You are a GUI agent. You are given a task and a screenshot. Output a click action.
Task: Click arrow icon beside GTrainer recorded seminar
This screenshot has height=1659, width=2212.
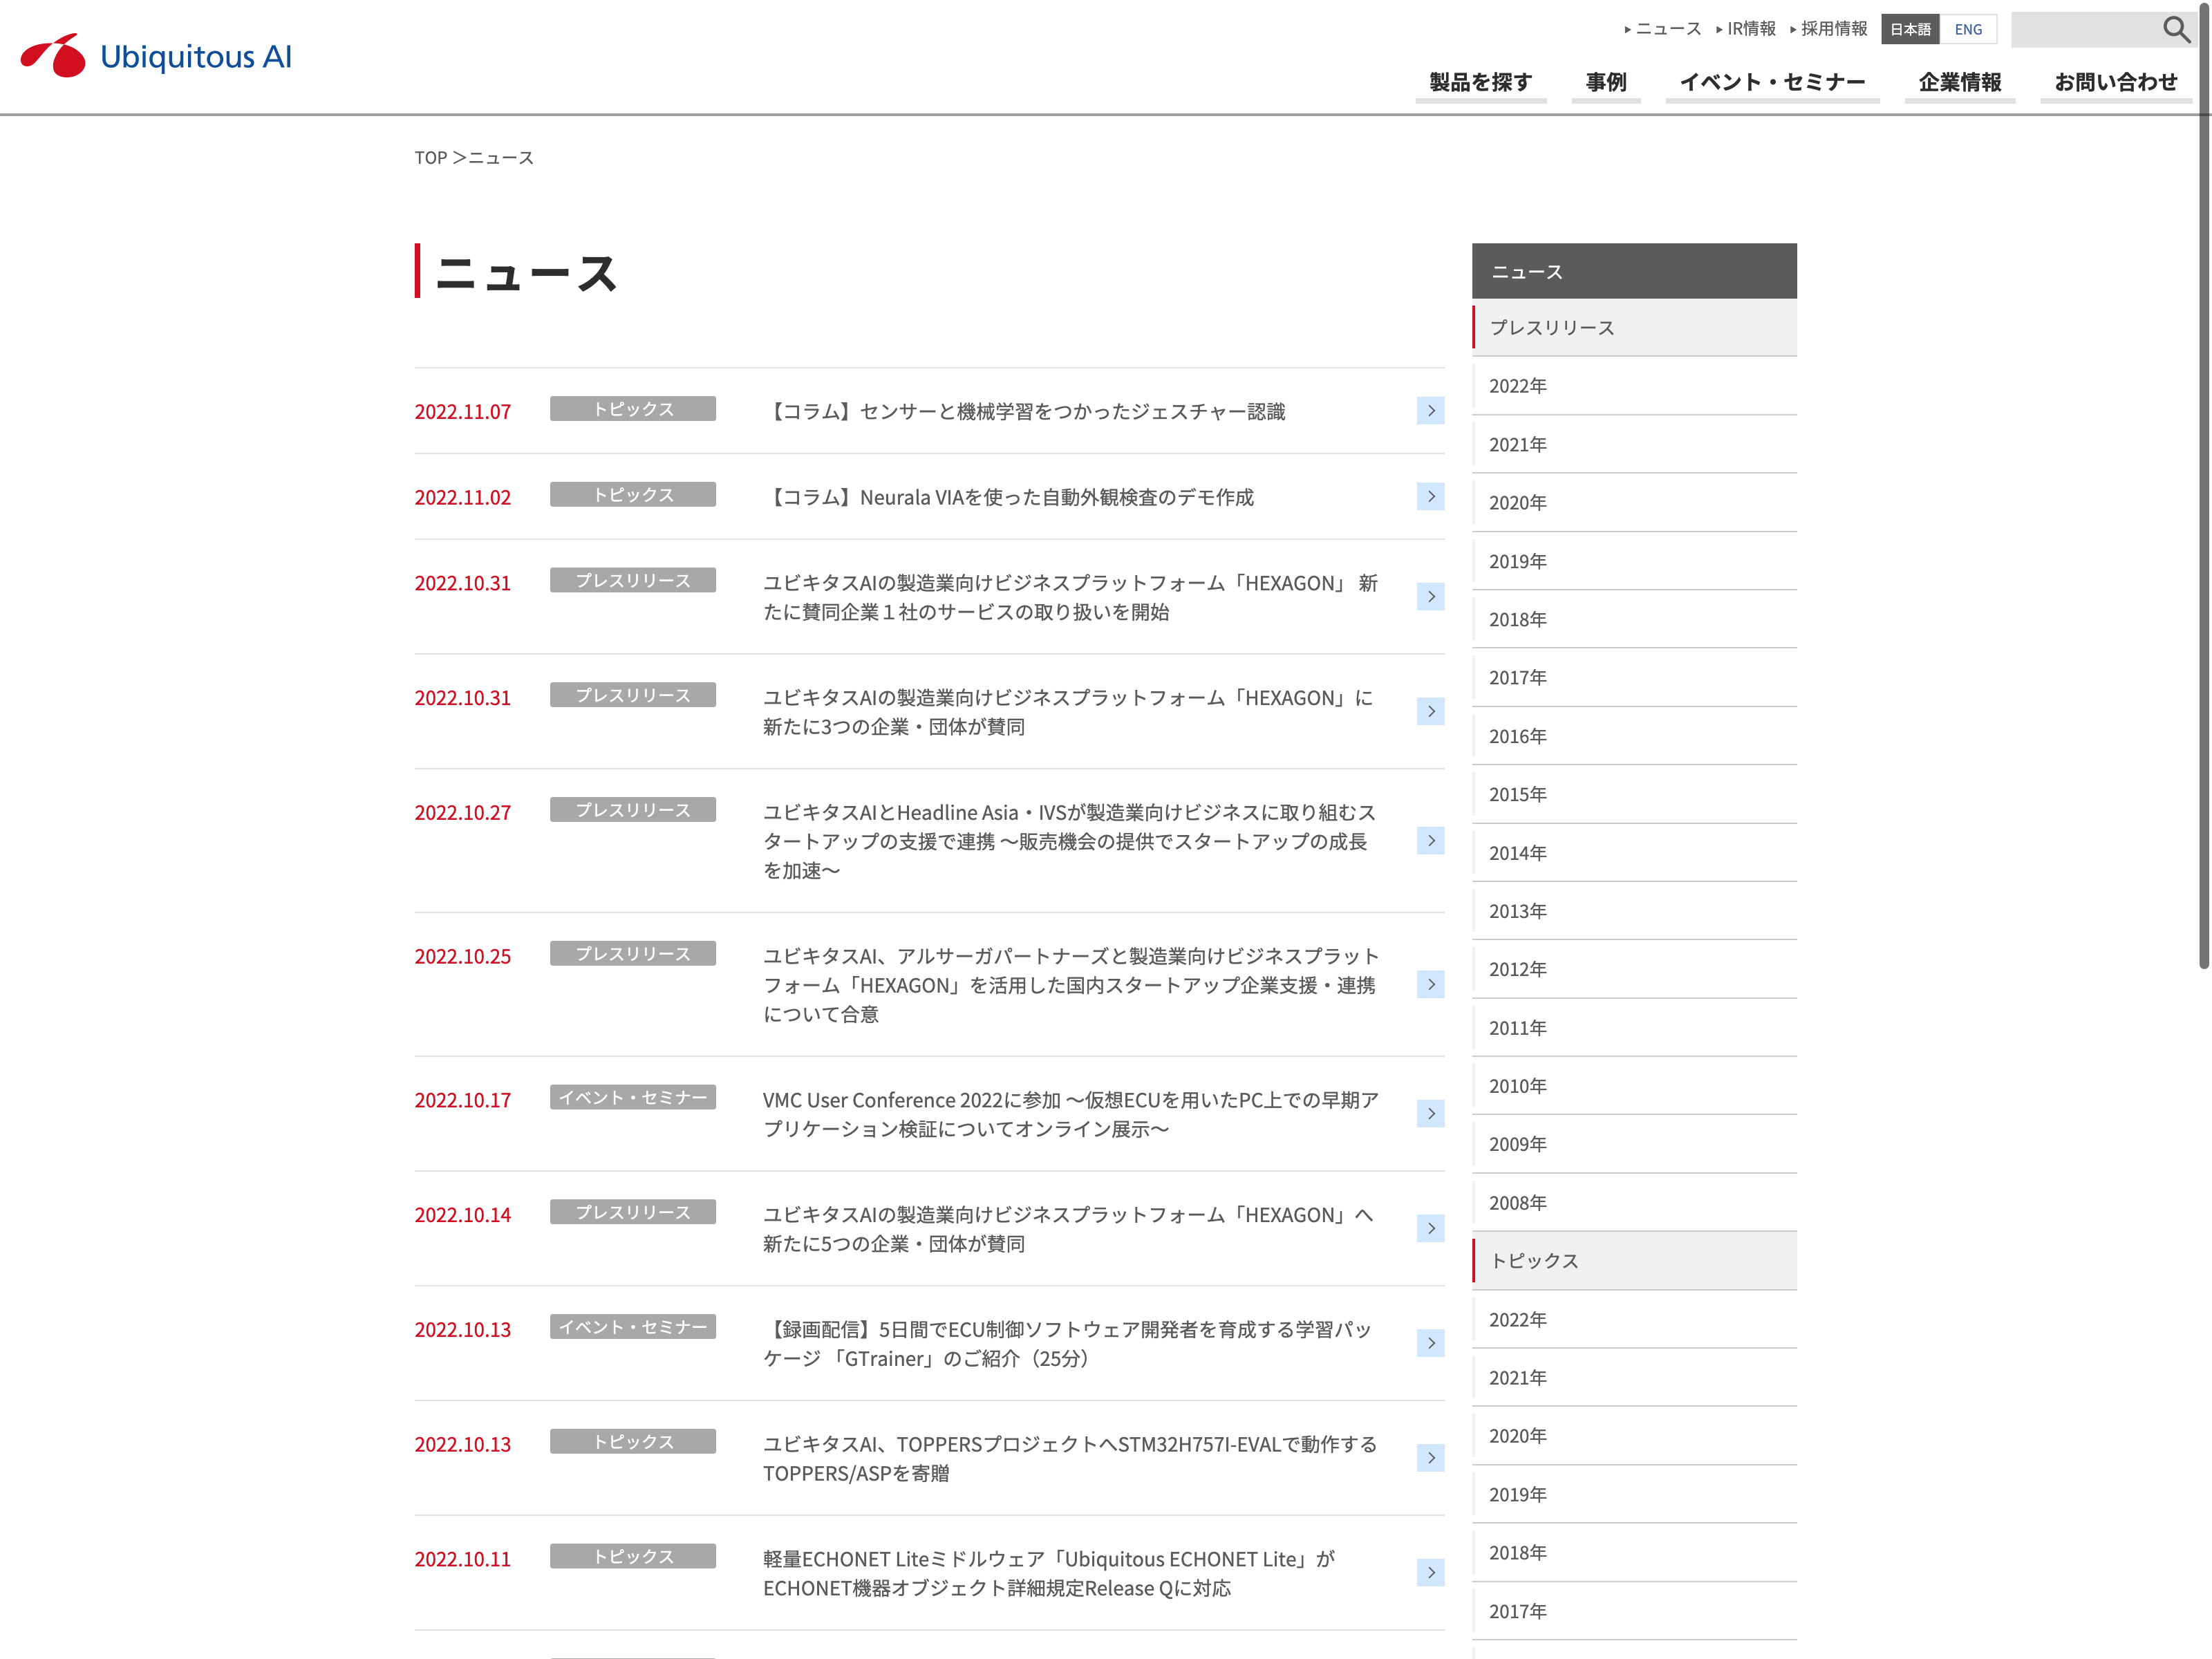[x=1430, y=1343]
